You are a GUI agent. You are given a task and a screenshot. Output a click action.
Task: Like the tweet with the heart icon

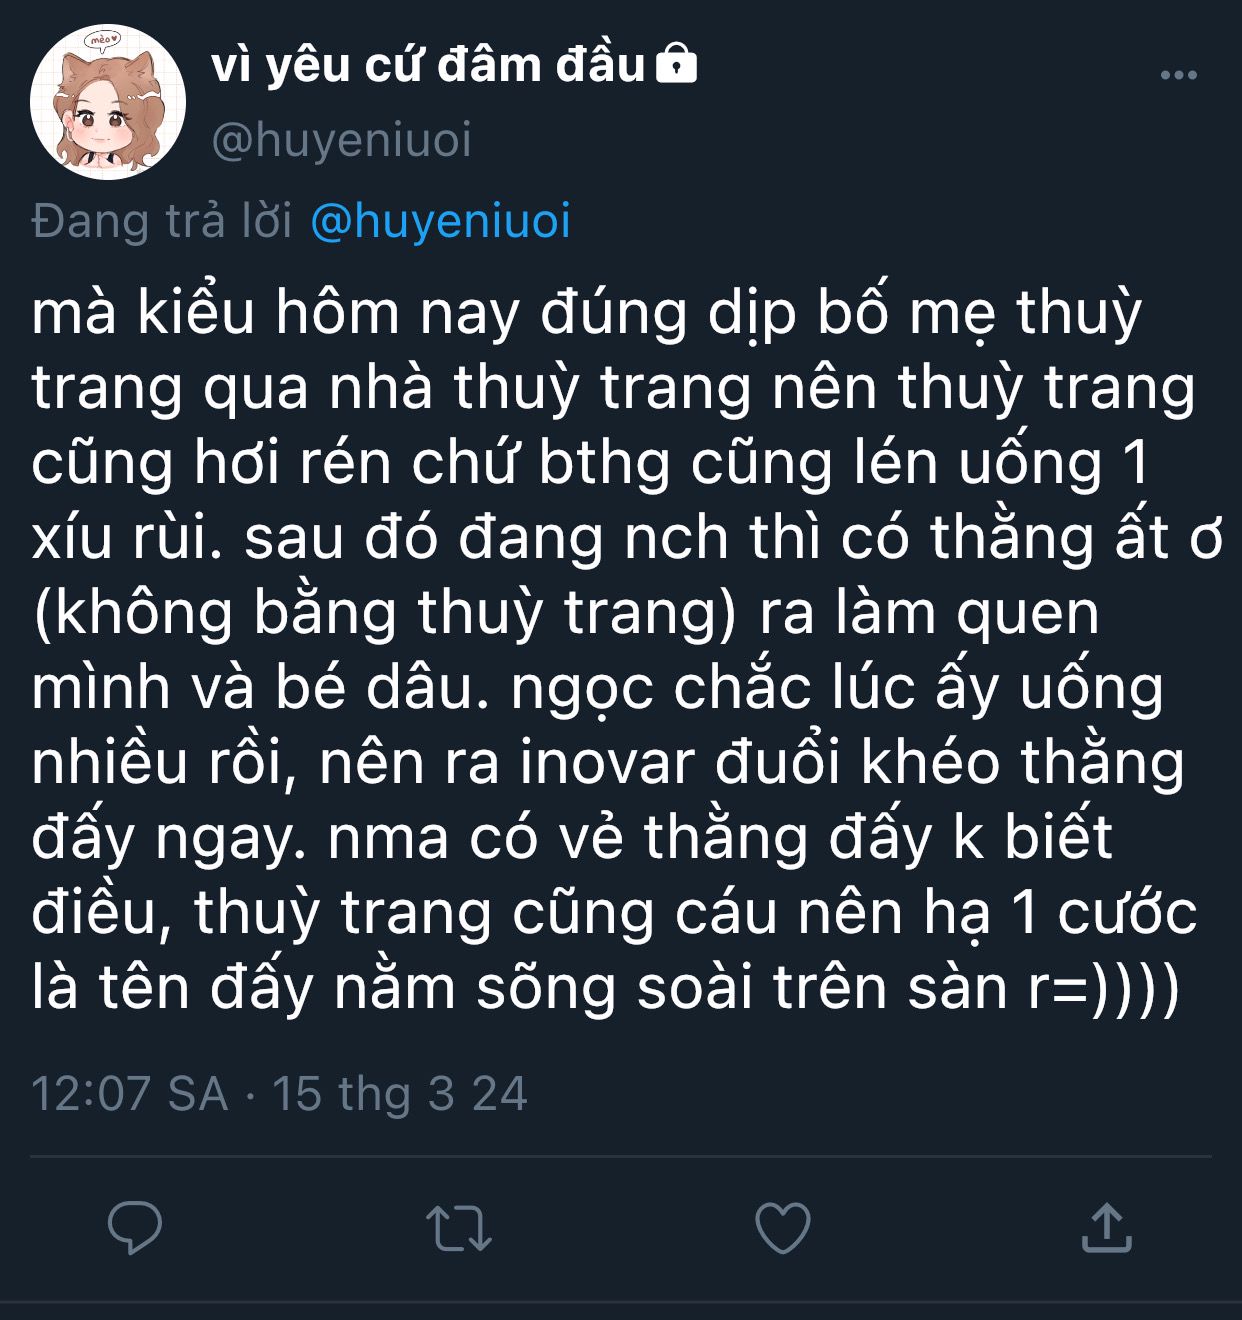coord(782,1228)
